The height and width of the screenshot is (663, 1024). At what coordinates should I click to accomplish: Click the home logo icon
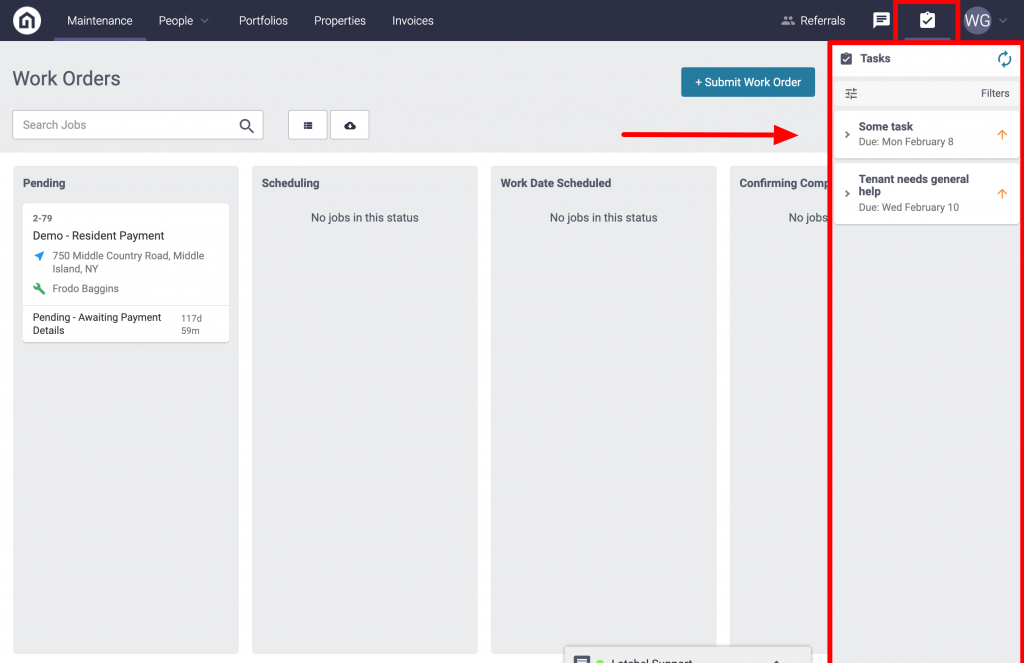[27, 20]
